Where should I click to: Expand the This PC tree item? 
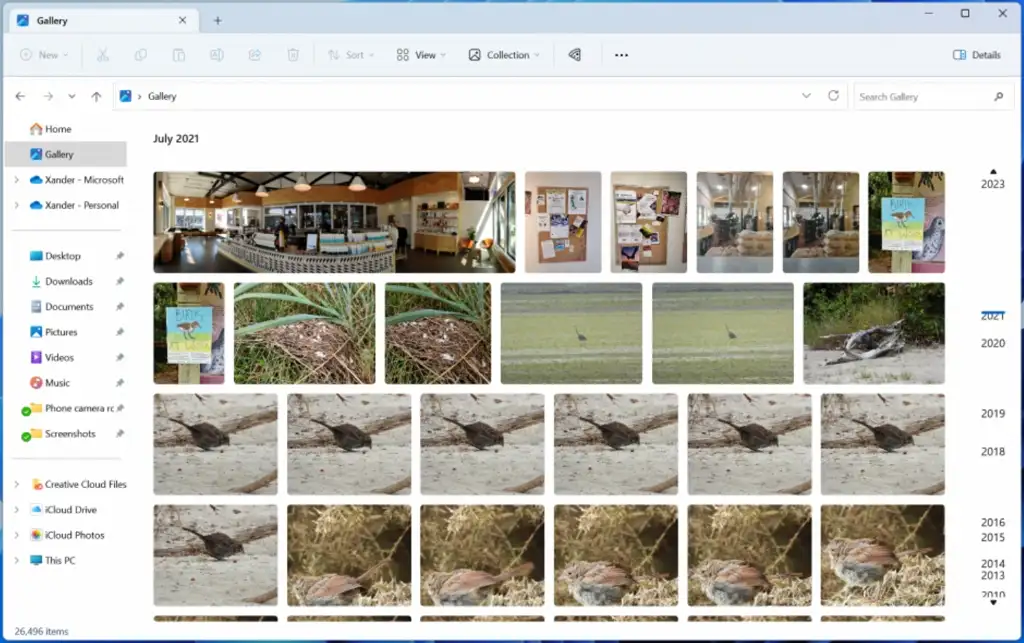click(x=15, y=560)
